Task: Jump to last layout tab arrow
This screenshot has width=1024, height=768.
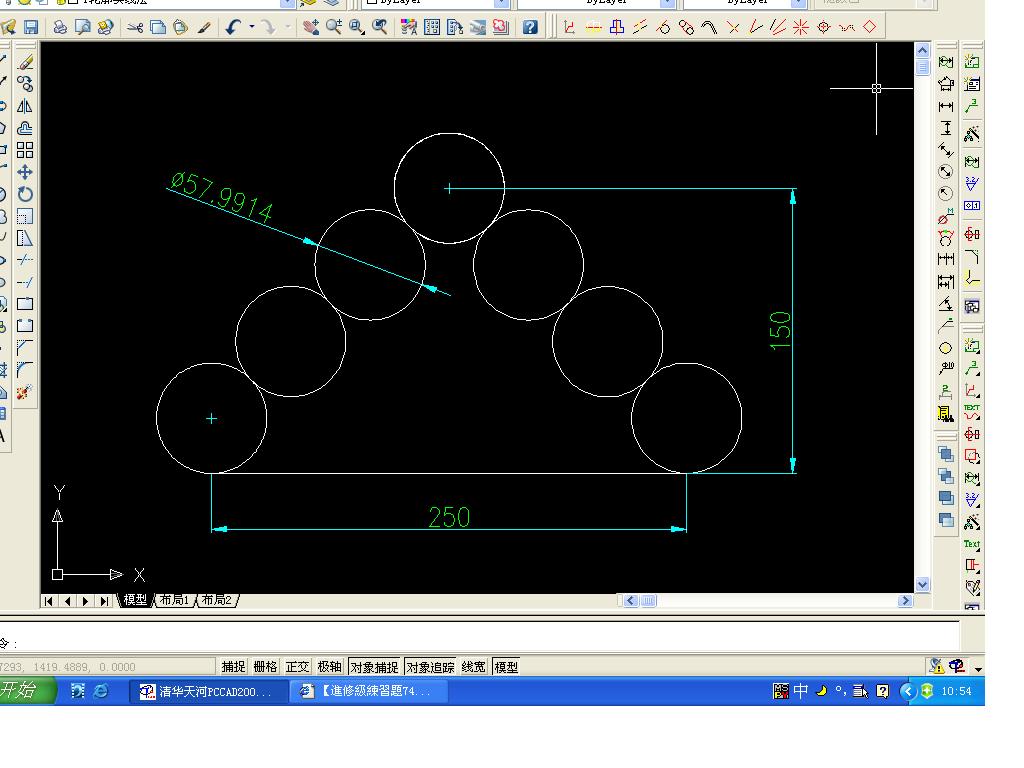Action: [x=104, y=601]
